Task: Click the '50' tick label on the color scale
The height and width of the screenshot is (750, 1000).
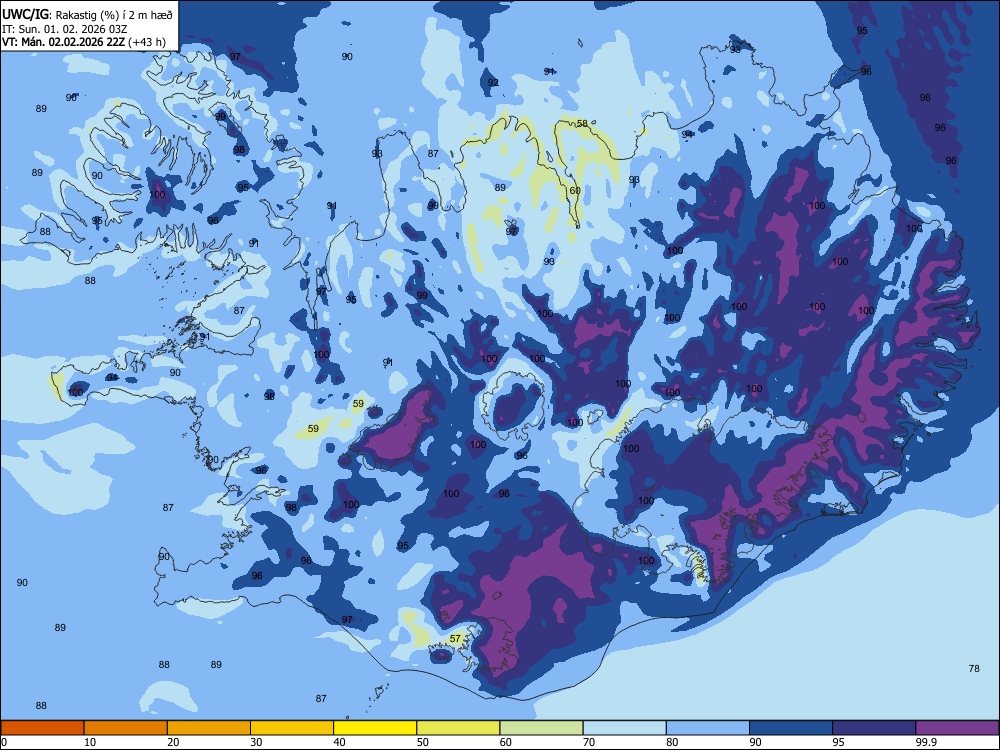Action: [x=422, y=742]
